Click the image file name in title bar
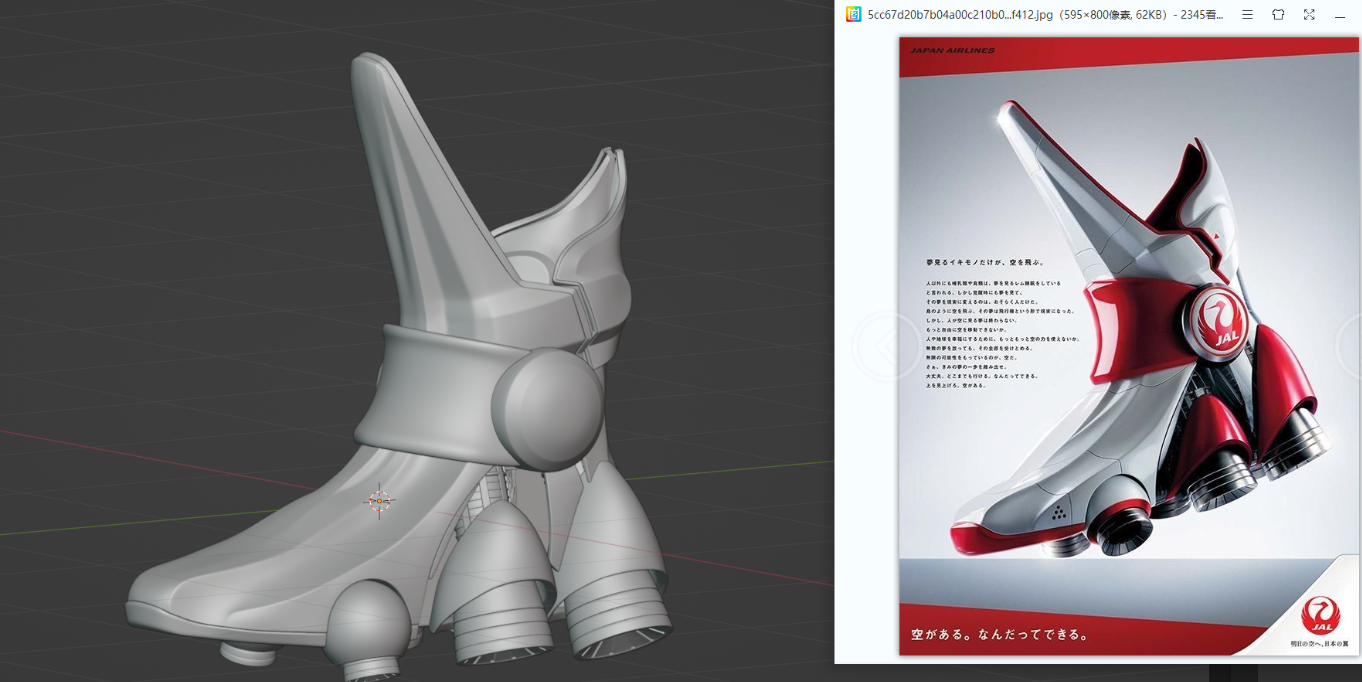This screenshot has height=682, width=1362. pos(960,15)
